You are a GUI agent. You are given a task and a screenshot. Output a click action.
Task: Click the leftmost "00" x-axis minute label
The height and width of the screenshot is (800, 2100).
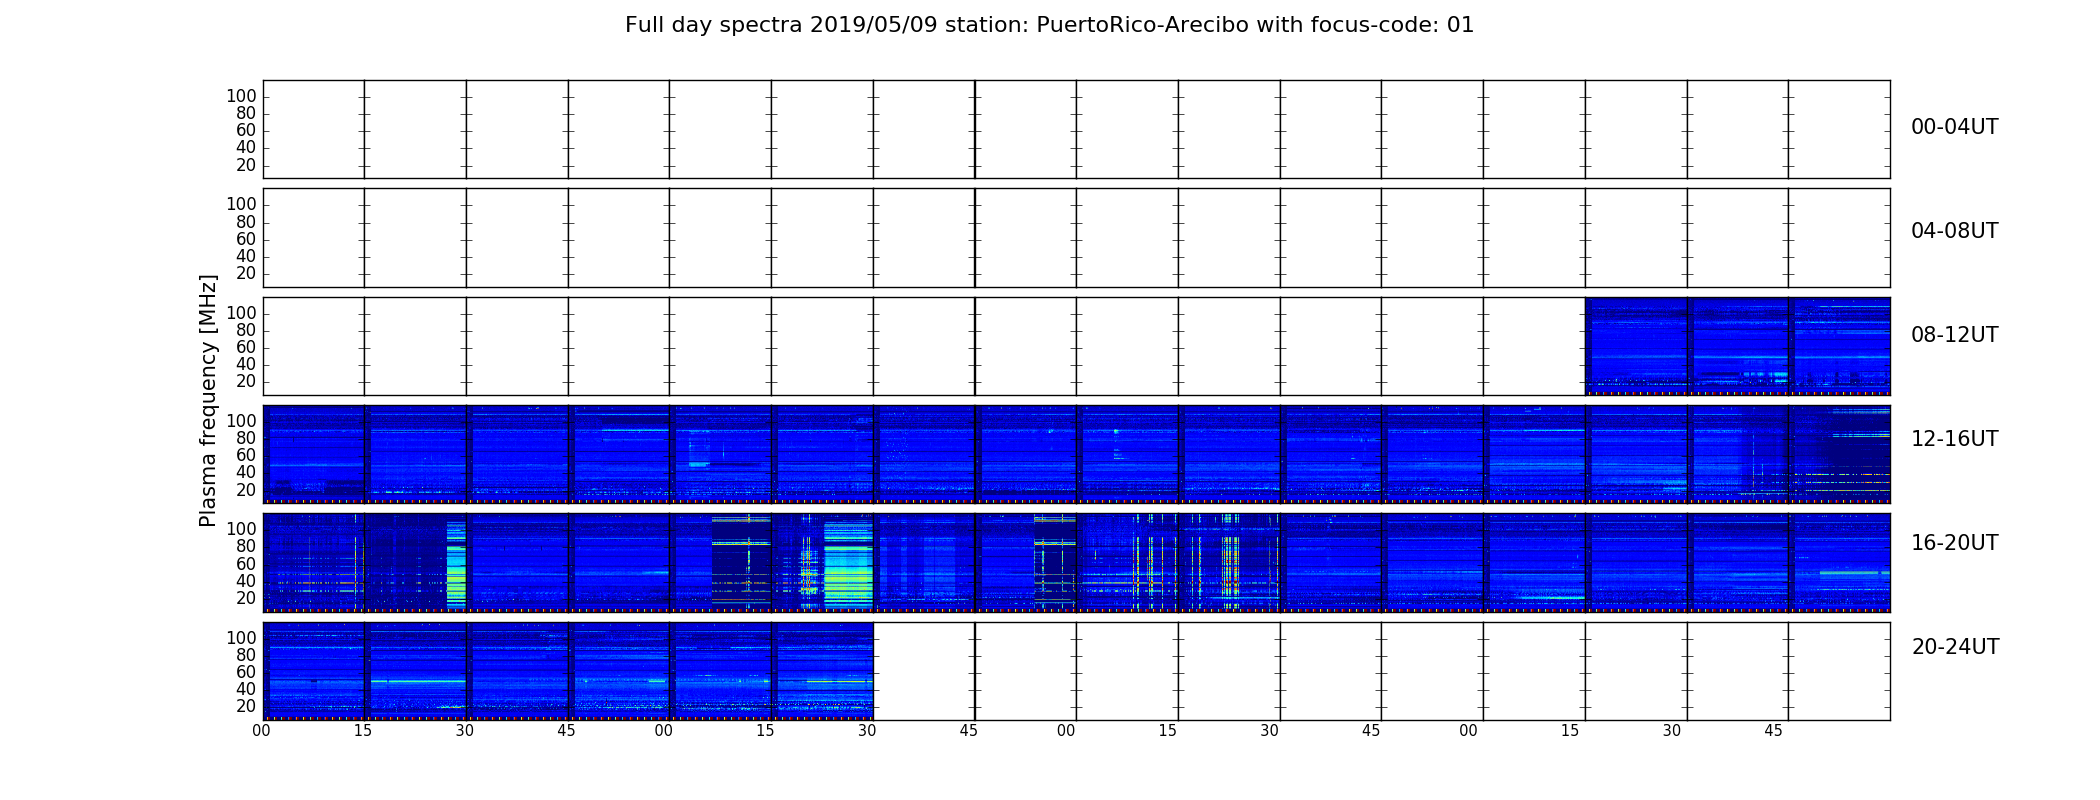pyautogui.click(x=261, y=731)
